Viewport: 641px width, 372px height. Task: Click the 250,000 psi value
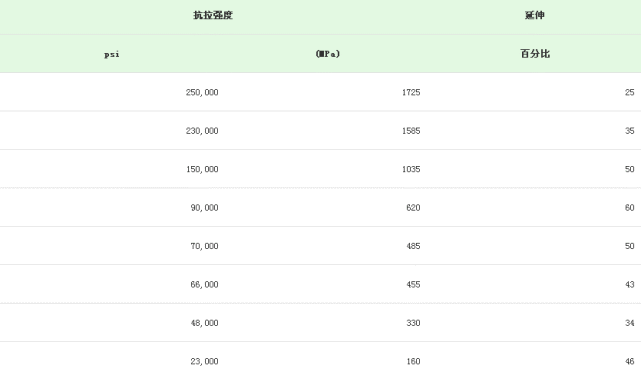click(x=202, y=92)
